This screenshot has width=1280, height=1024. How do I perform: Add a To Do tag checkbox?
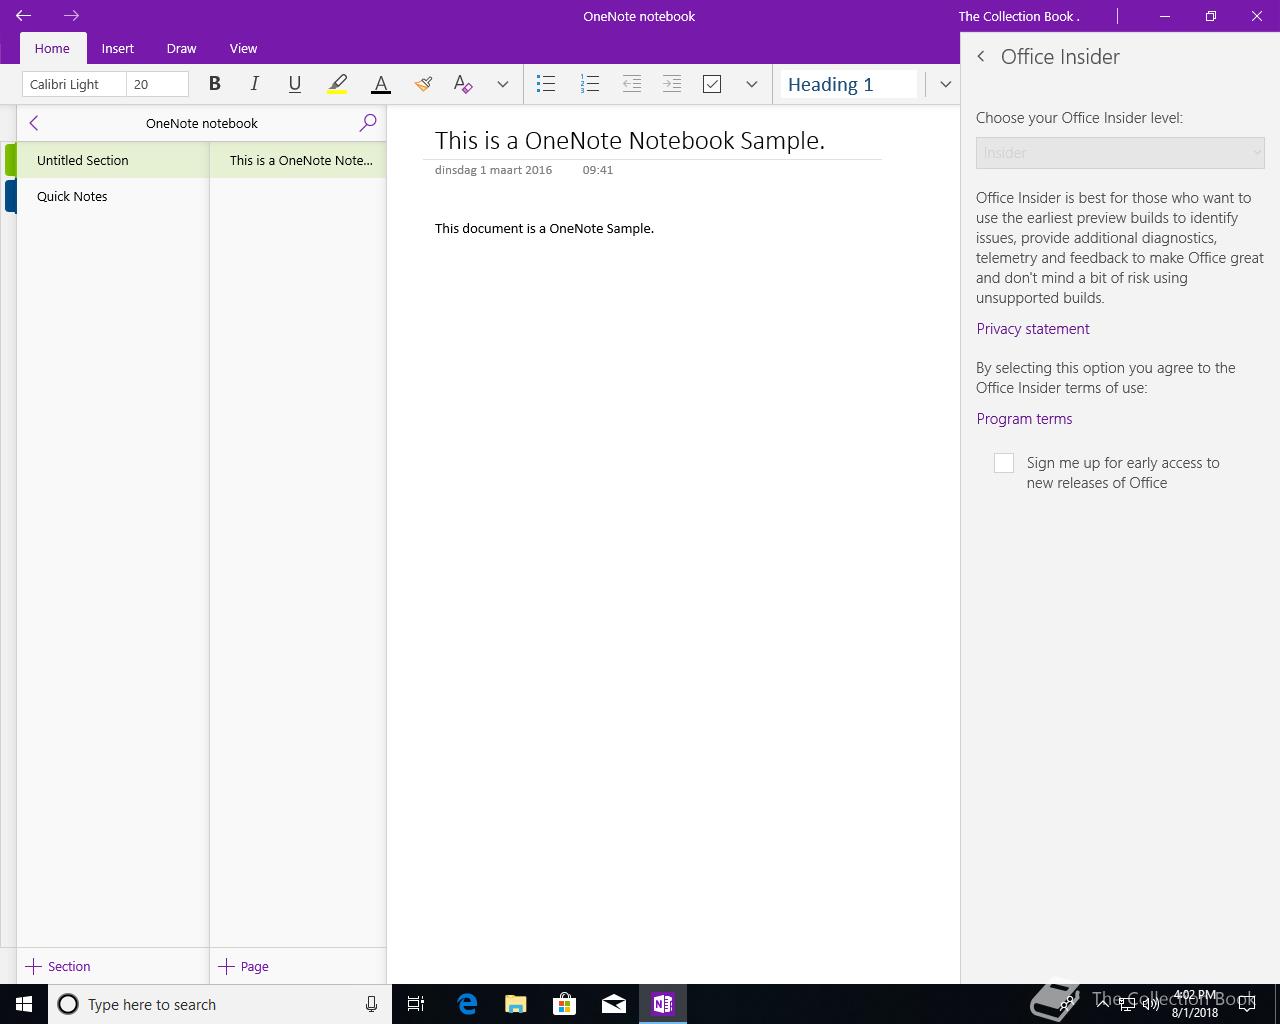coord(712,84)
